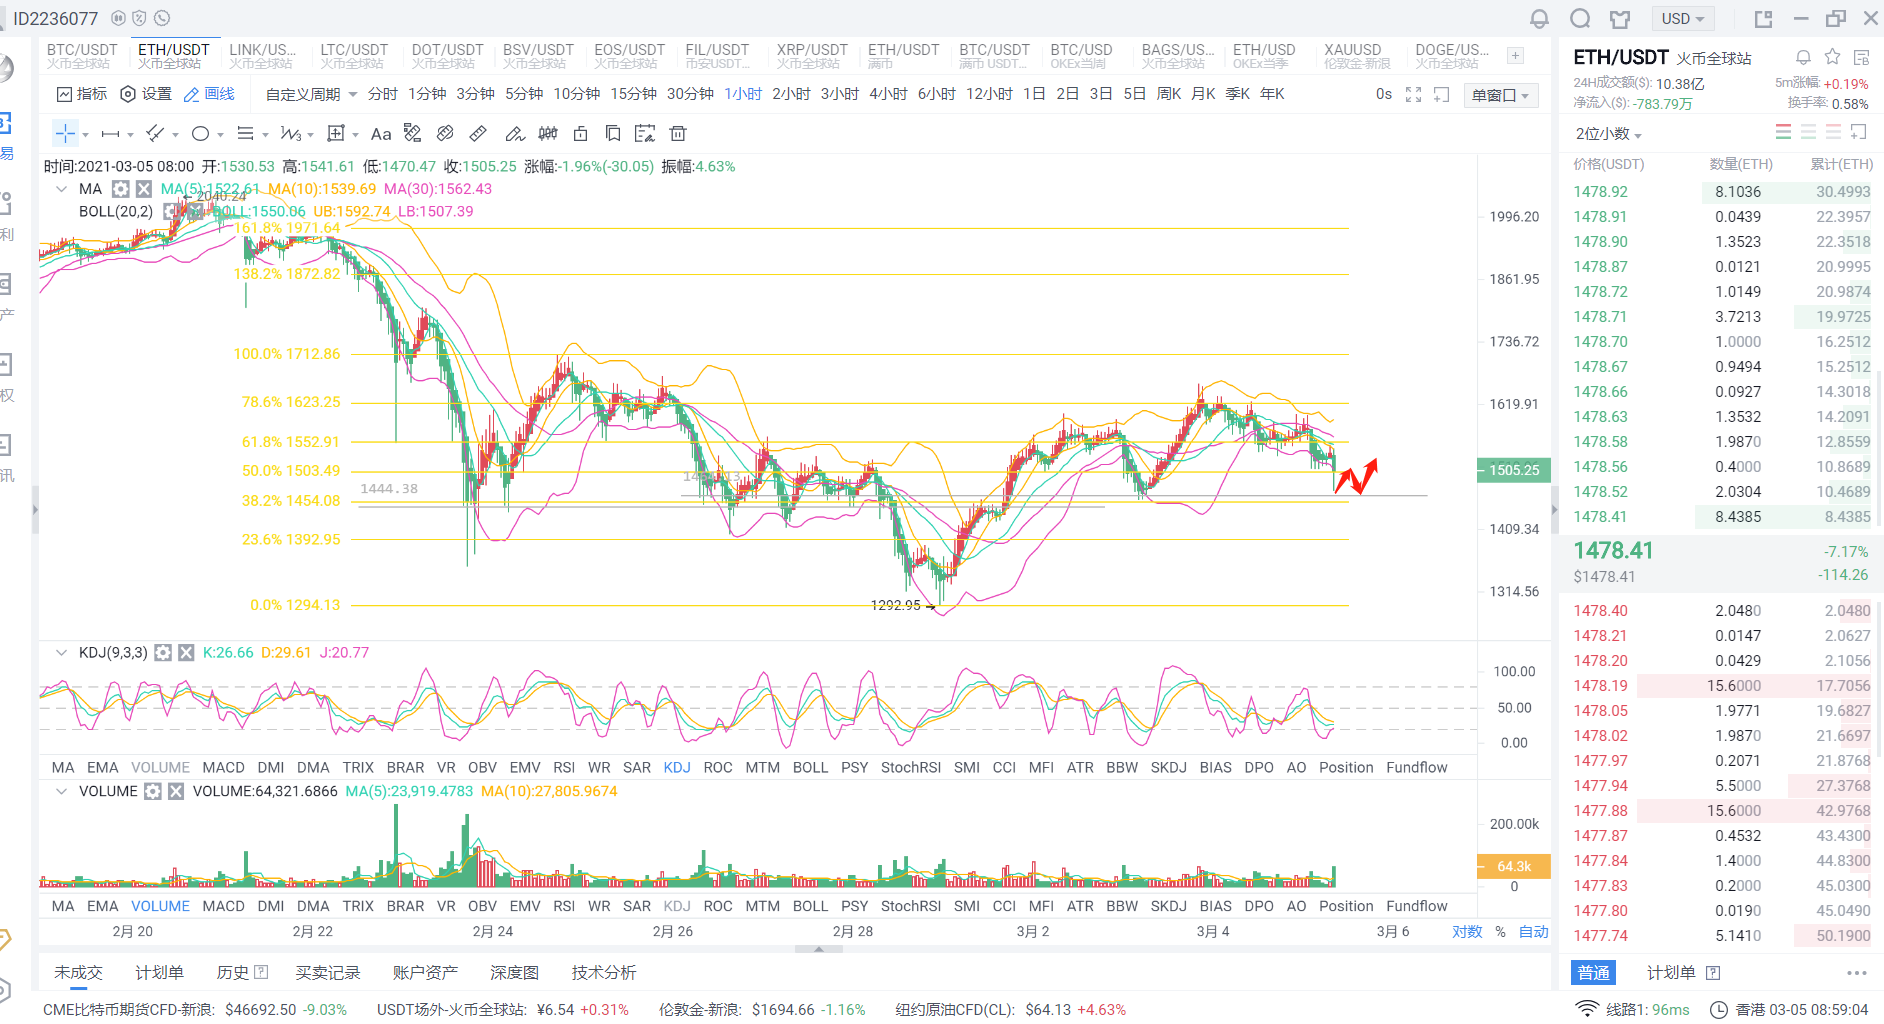Screen dimensions: 1884x1024
Task: Click the notification bell in title bar
Action: [x=1539, y=19]
